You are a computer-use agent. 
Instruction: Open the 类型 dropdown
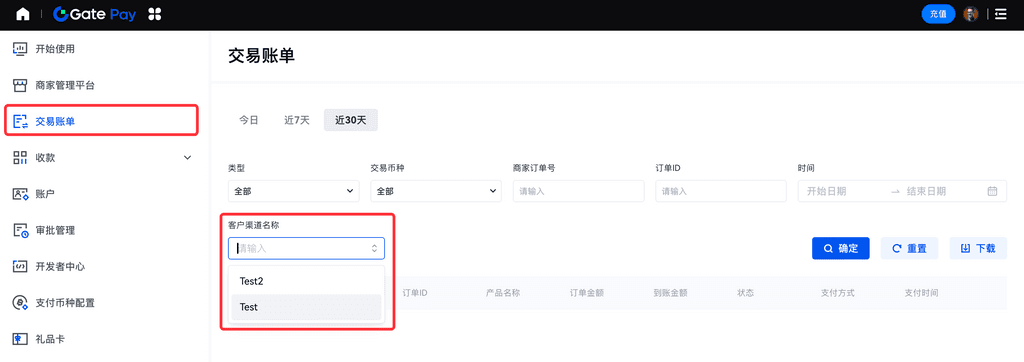294,191
